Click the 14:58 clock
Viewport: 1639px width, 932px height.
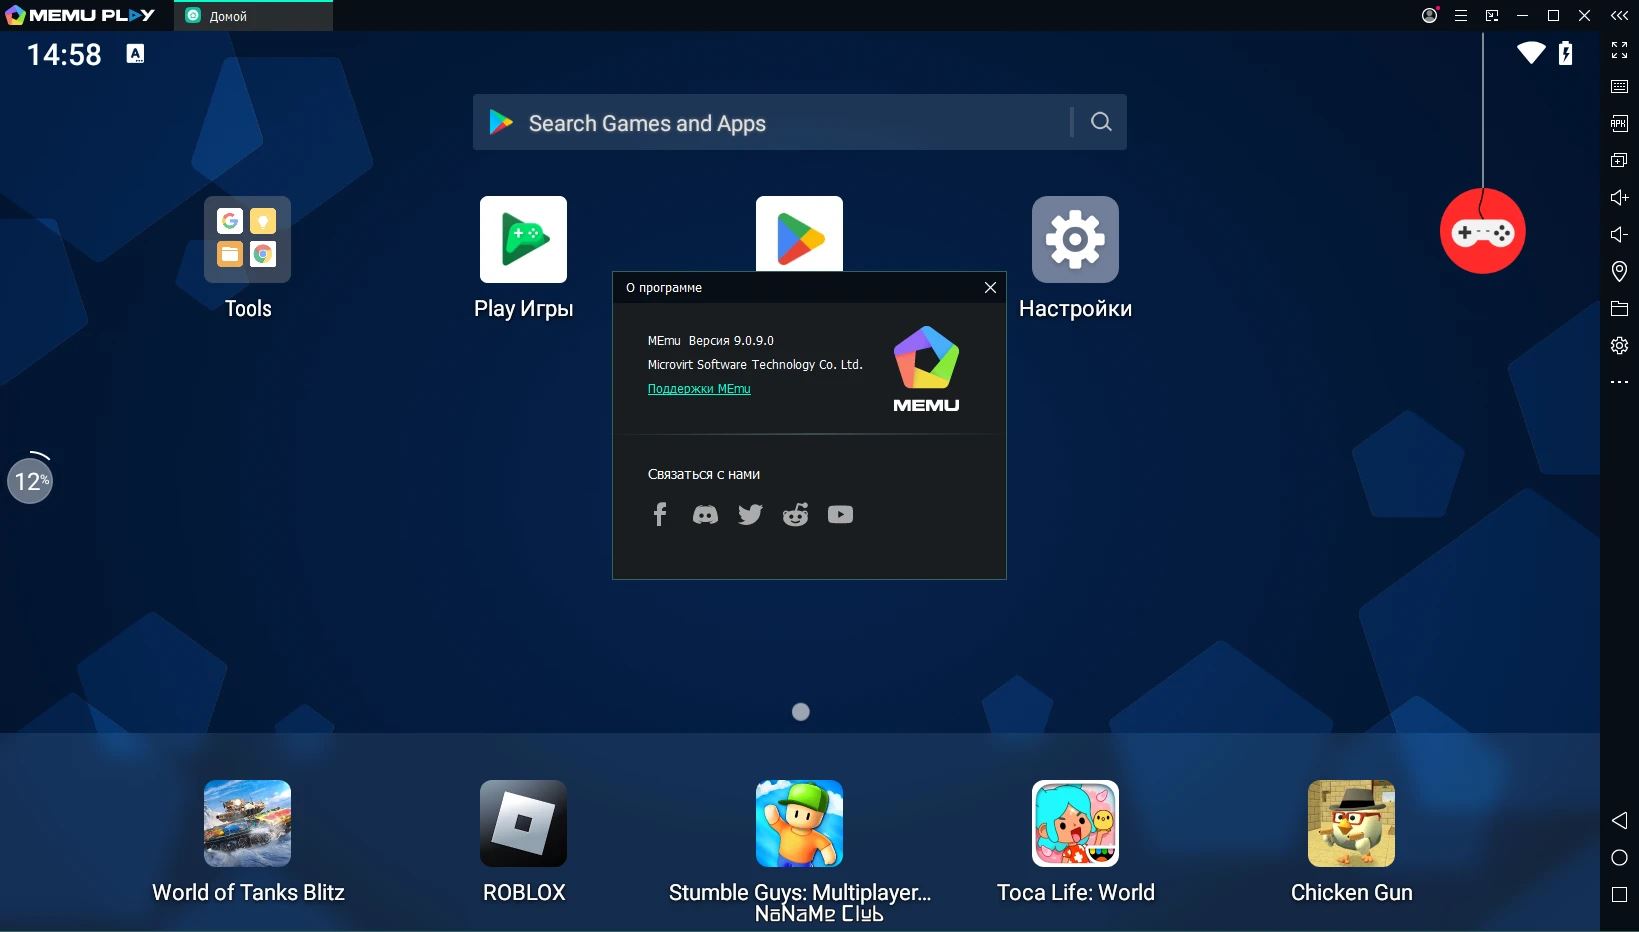click(64, 54)
